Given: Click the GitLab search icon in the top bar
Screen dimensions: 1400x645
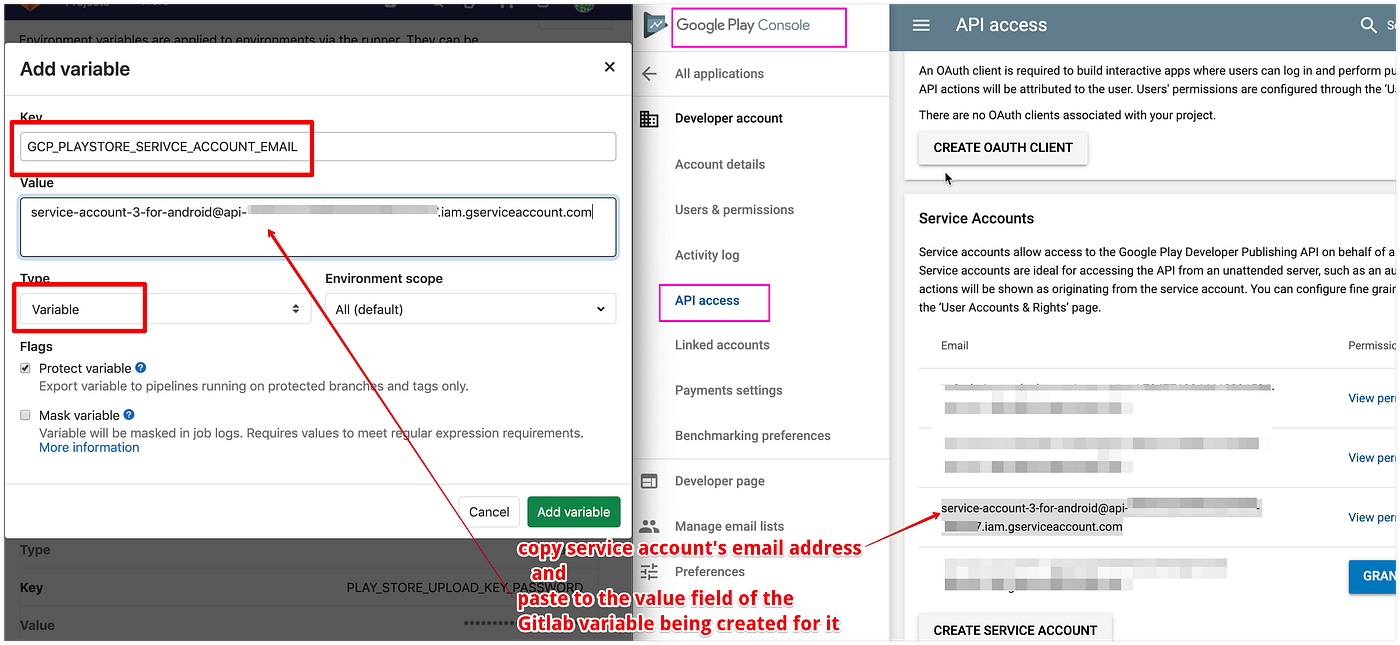Looking at the screenshot, I should pos(438,5).
